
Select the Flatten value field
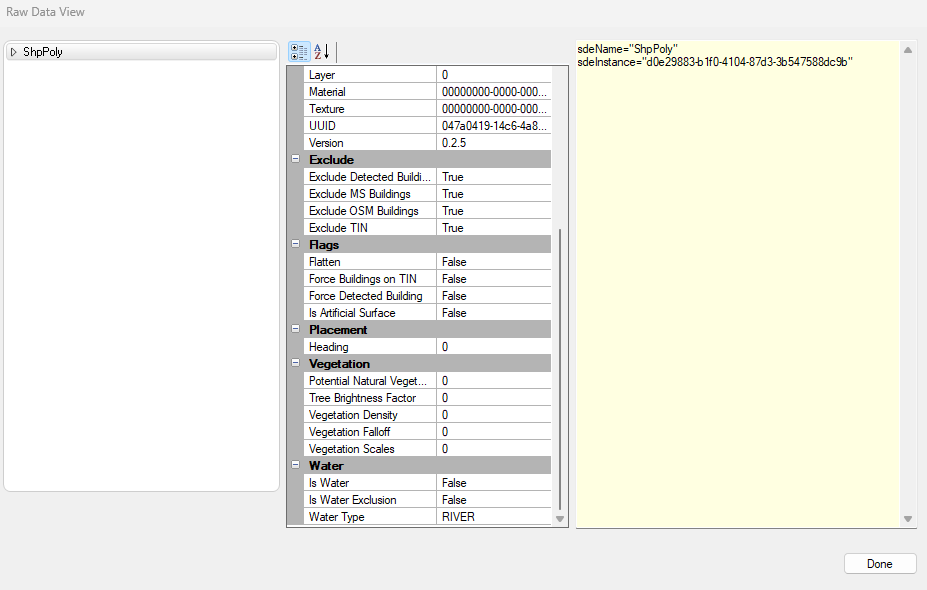[x=494, y=262]
